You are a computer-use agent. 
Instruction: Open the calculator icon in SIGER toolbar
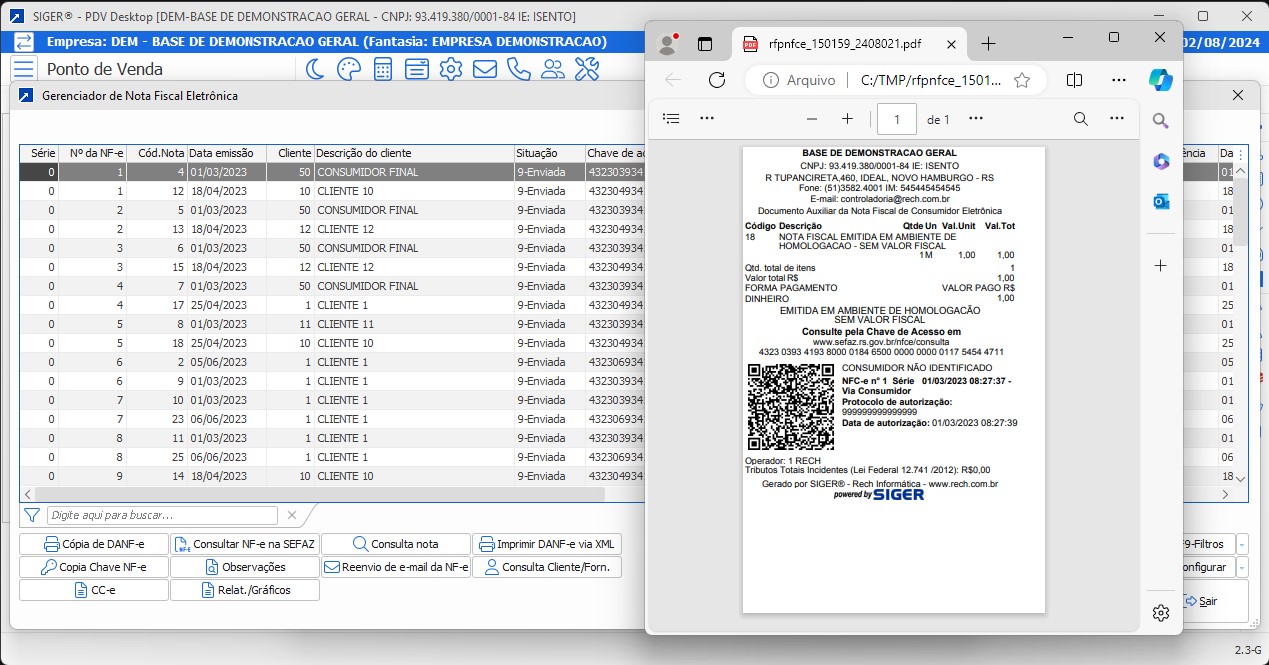click(382, 69)
